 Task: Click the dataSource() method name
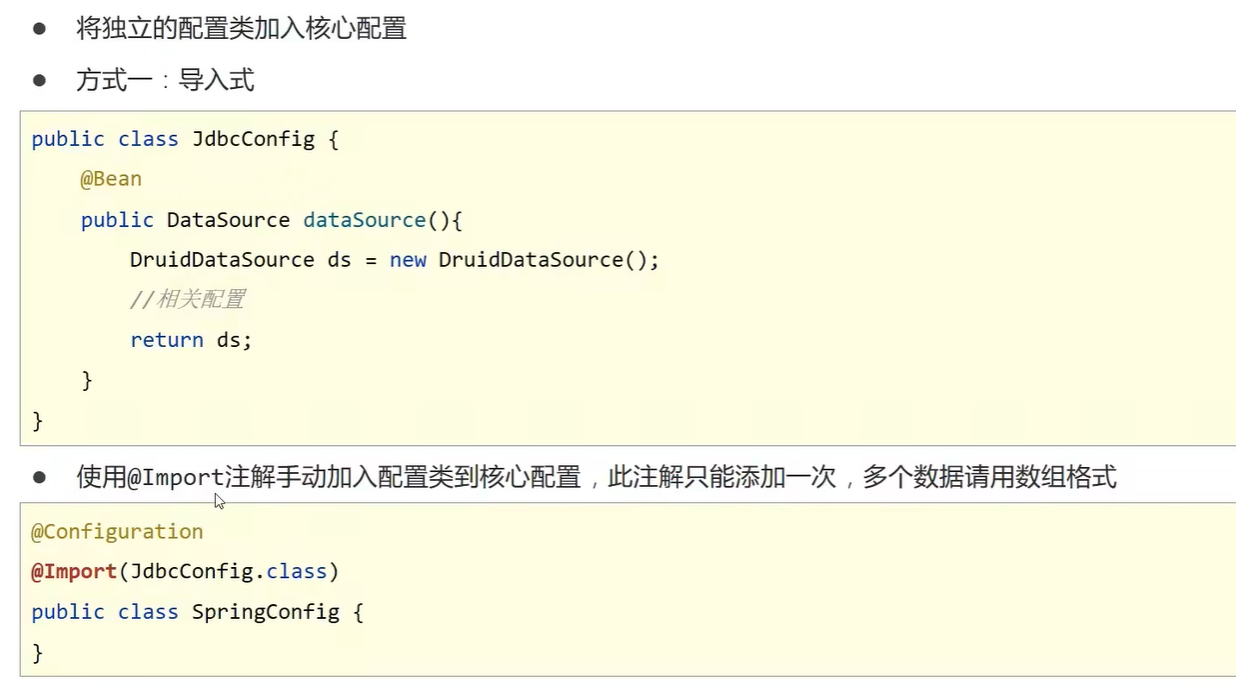coord(377,220)
